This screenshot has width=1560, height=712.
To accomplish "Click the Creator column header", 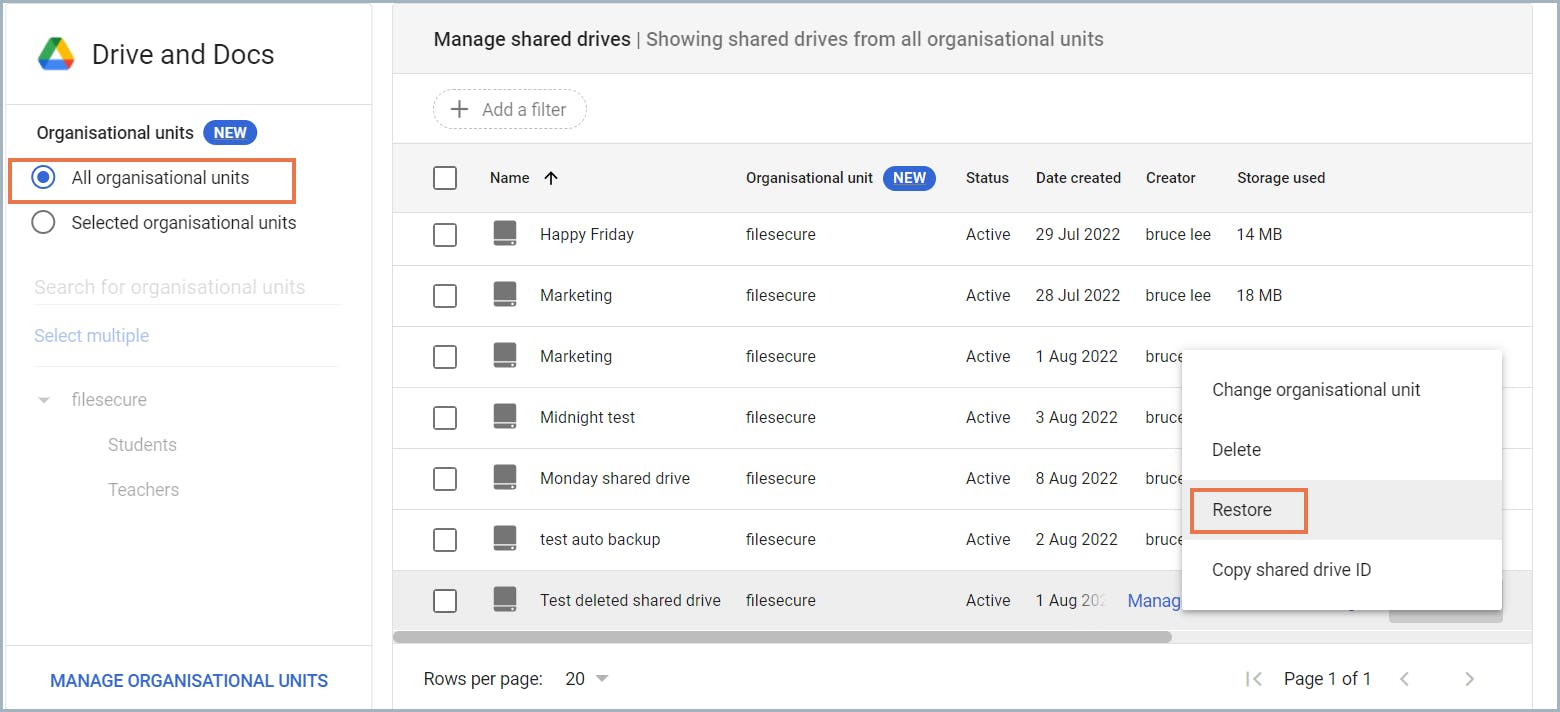I will 1171,178.
